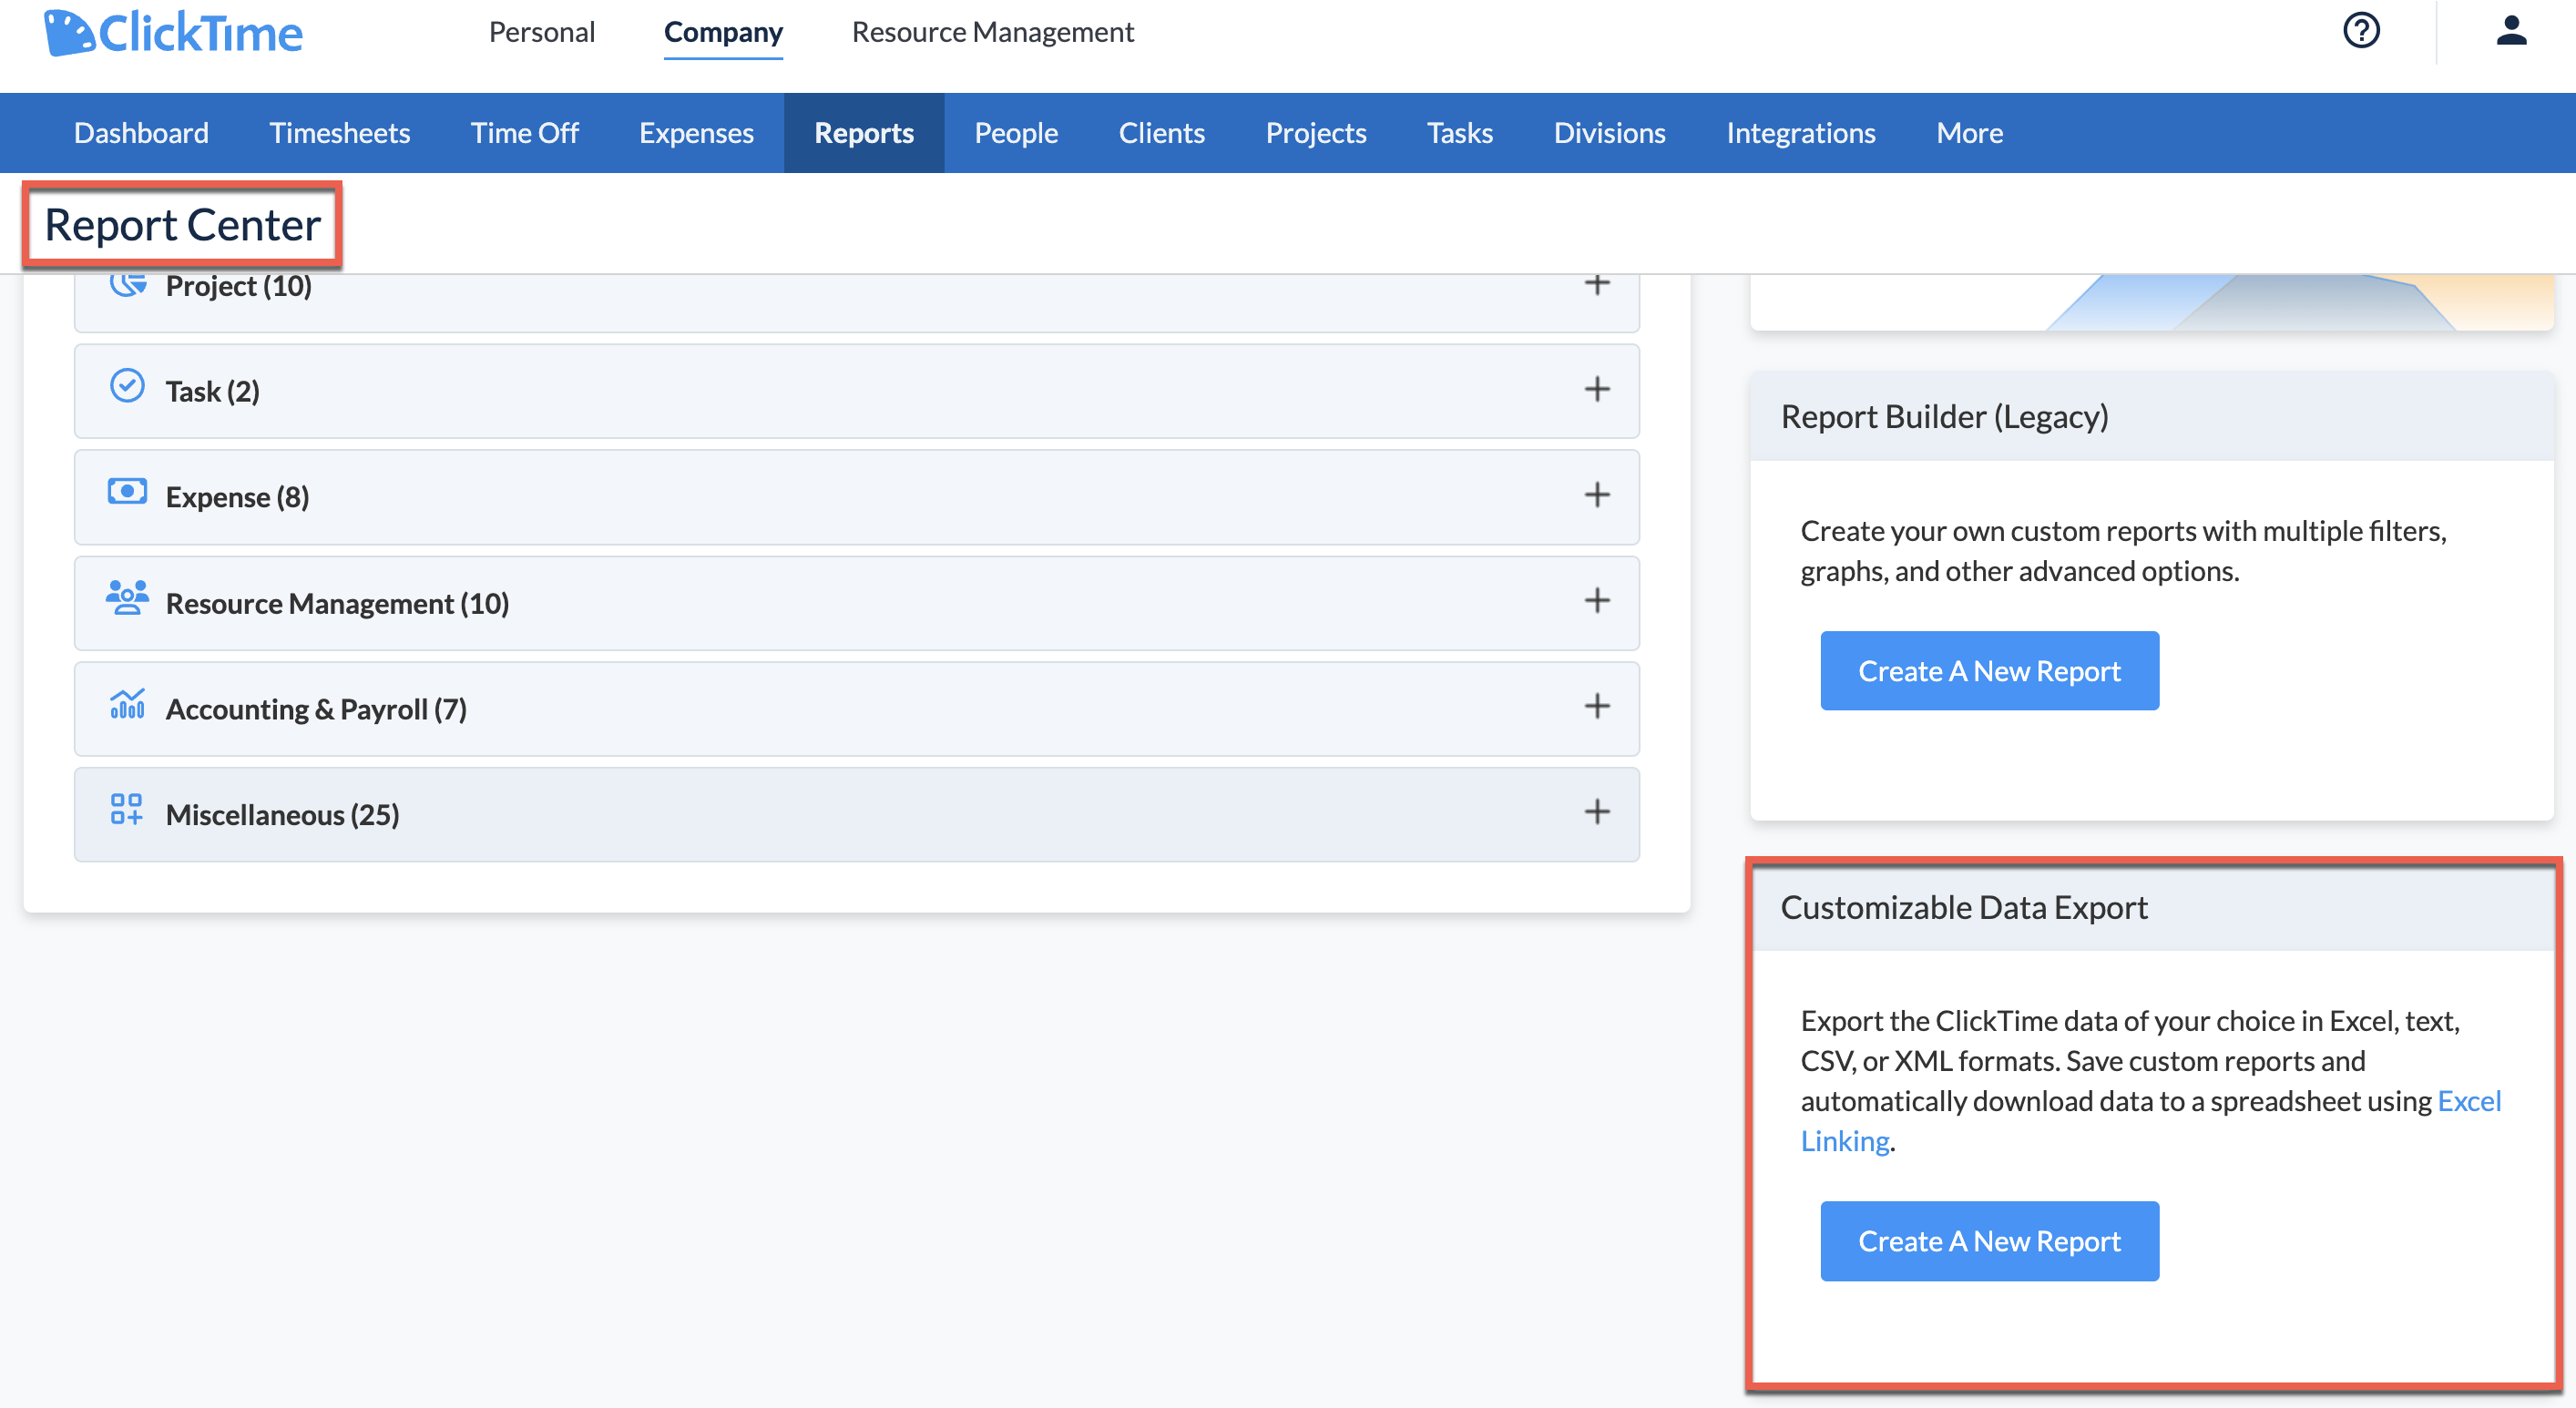Click the Miscellaneous (25) label
Viewport: 2576px width, 1408px height.
point(282,815)
